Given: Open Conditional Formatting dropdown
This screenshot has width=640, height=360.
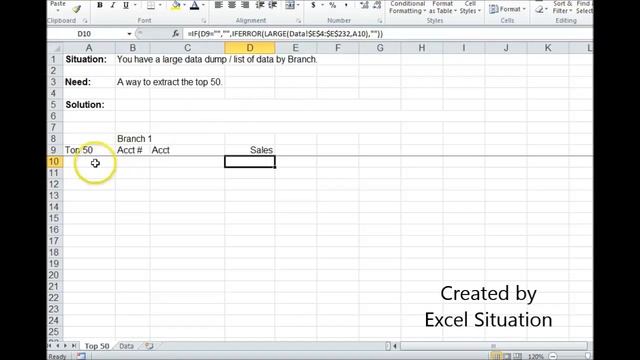Looking at the screenshot, I should pos(407,7).
